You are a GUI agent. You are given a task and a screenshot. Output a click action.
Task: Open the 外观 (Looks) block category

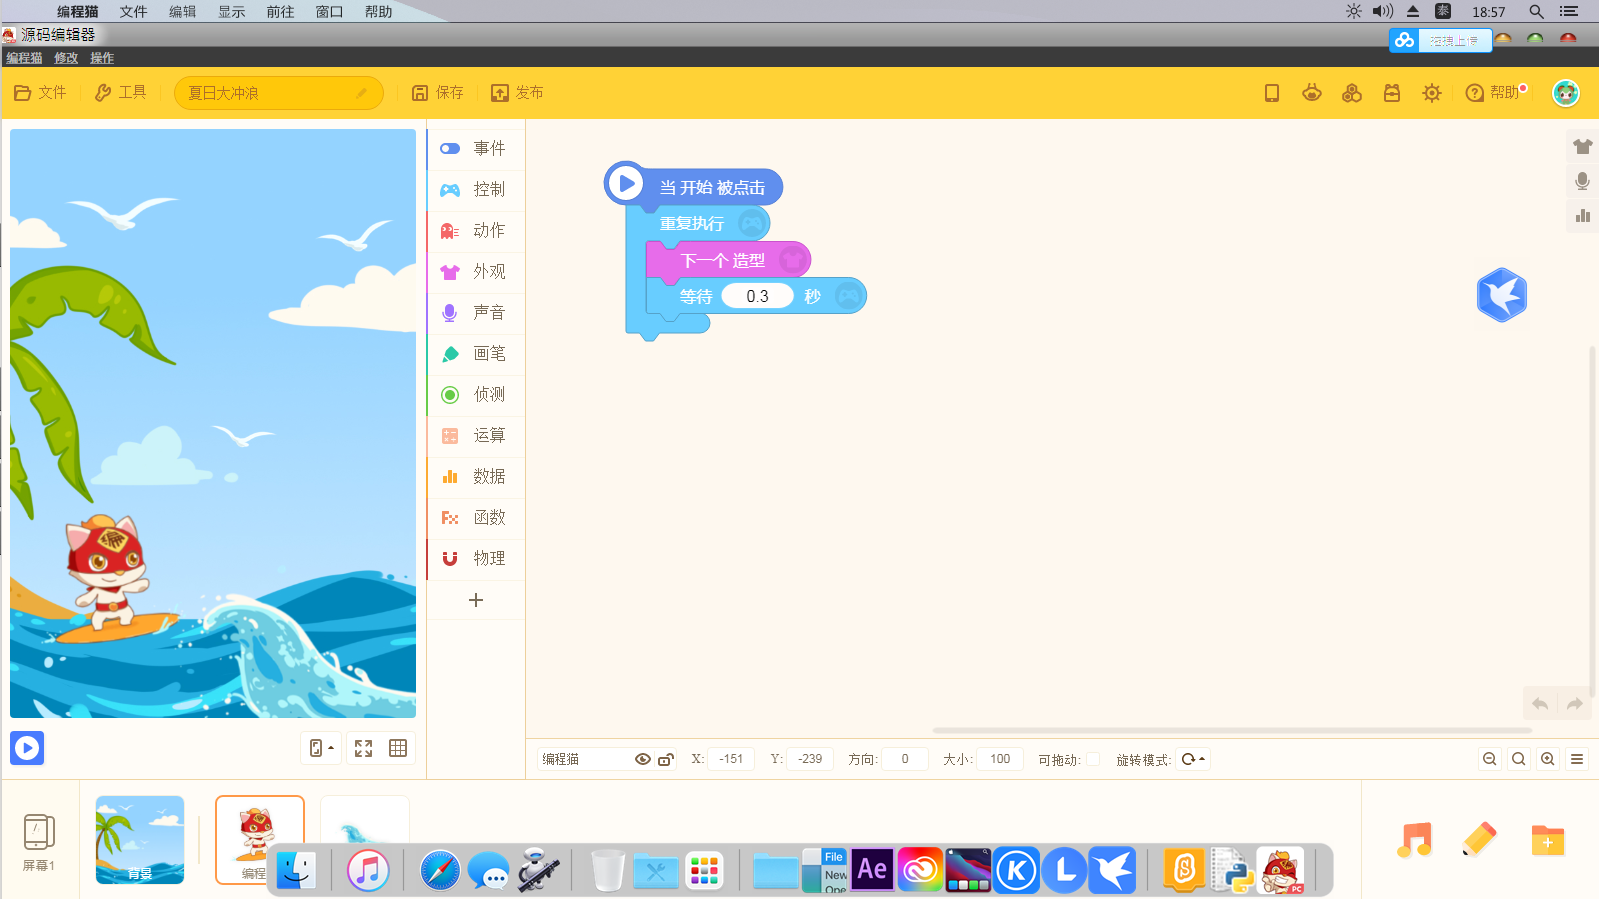click(476, 271)
